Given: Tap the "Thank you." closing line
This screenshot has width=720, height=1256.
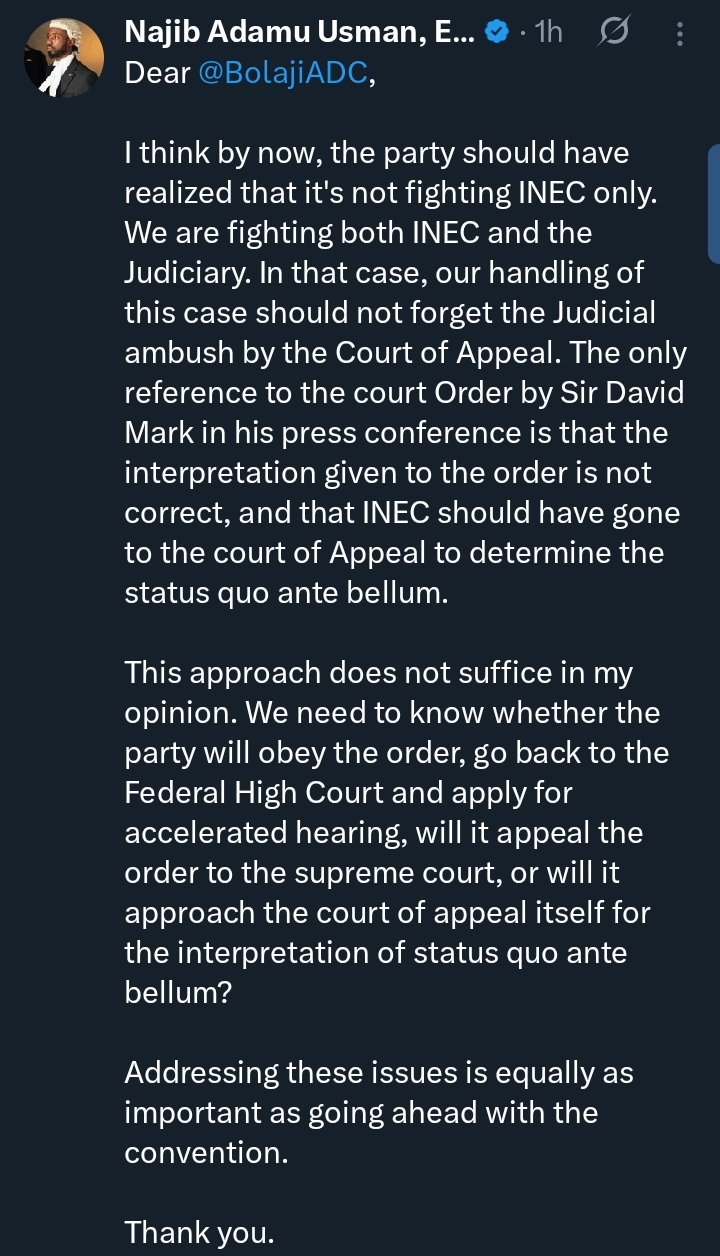Looking at the screenshot, I should 199,1232.
